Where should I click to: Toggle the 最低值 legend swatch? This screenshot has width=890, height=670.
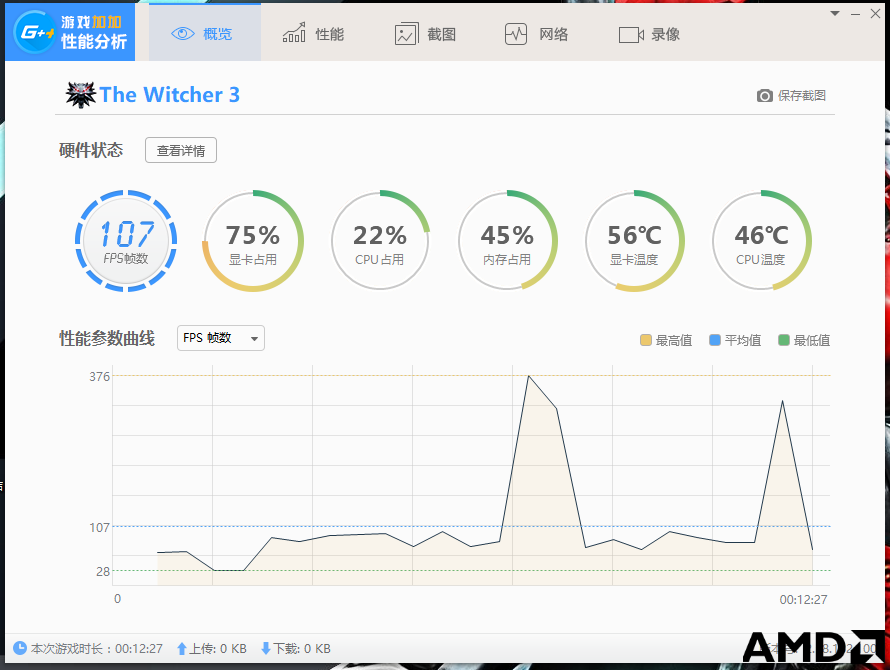pos(784,340)
